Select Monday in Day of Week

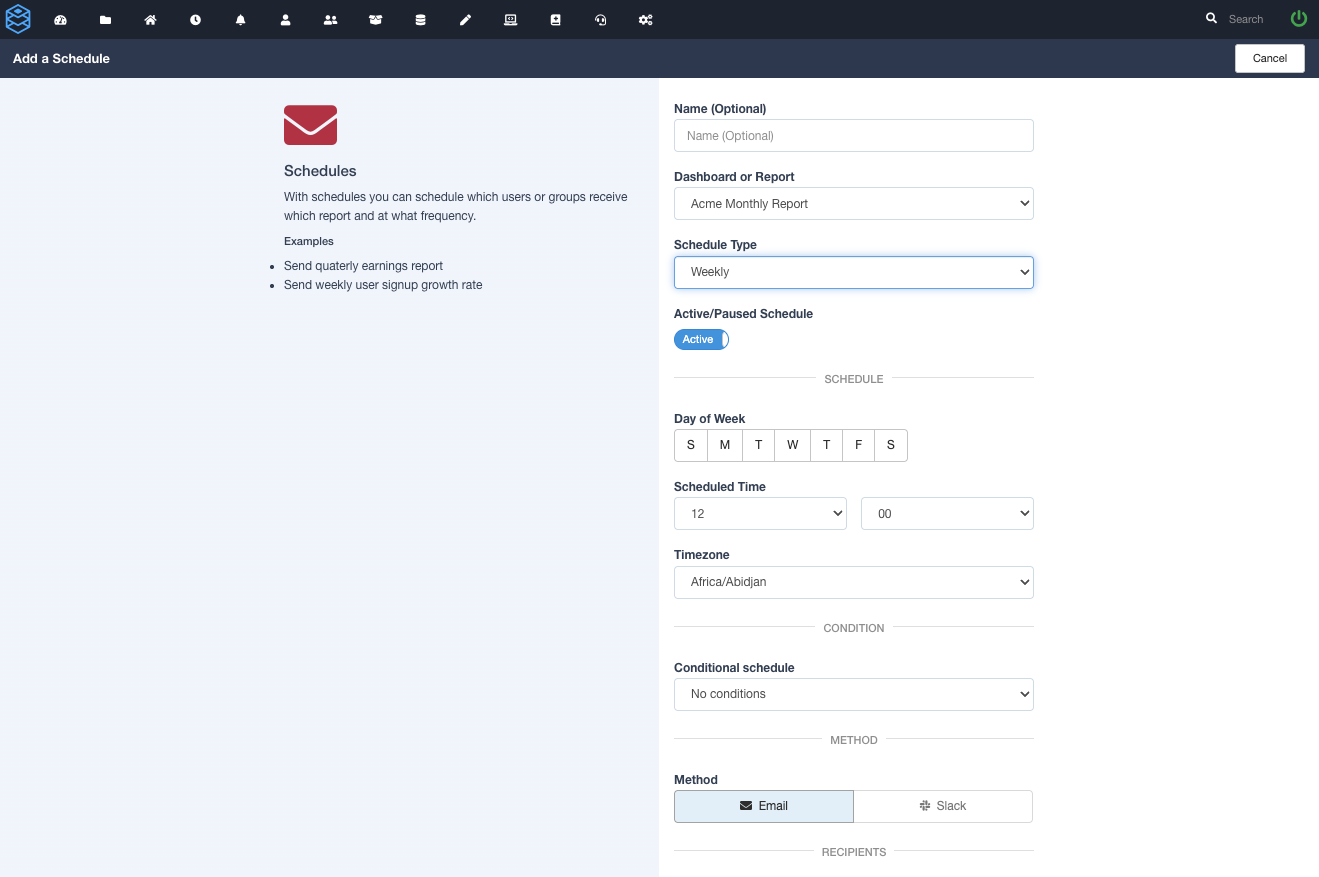pyautogui.click(x=724, y=445)
